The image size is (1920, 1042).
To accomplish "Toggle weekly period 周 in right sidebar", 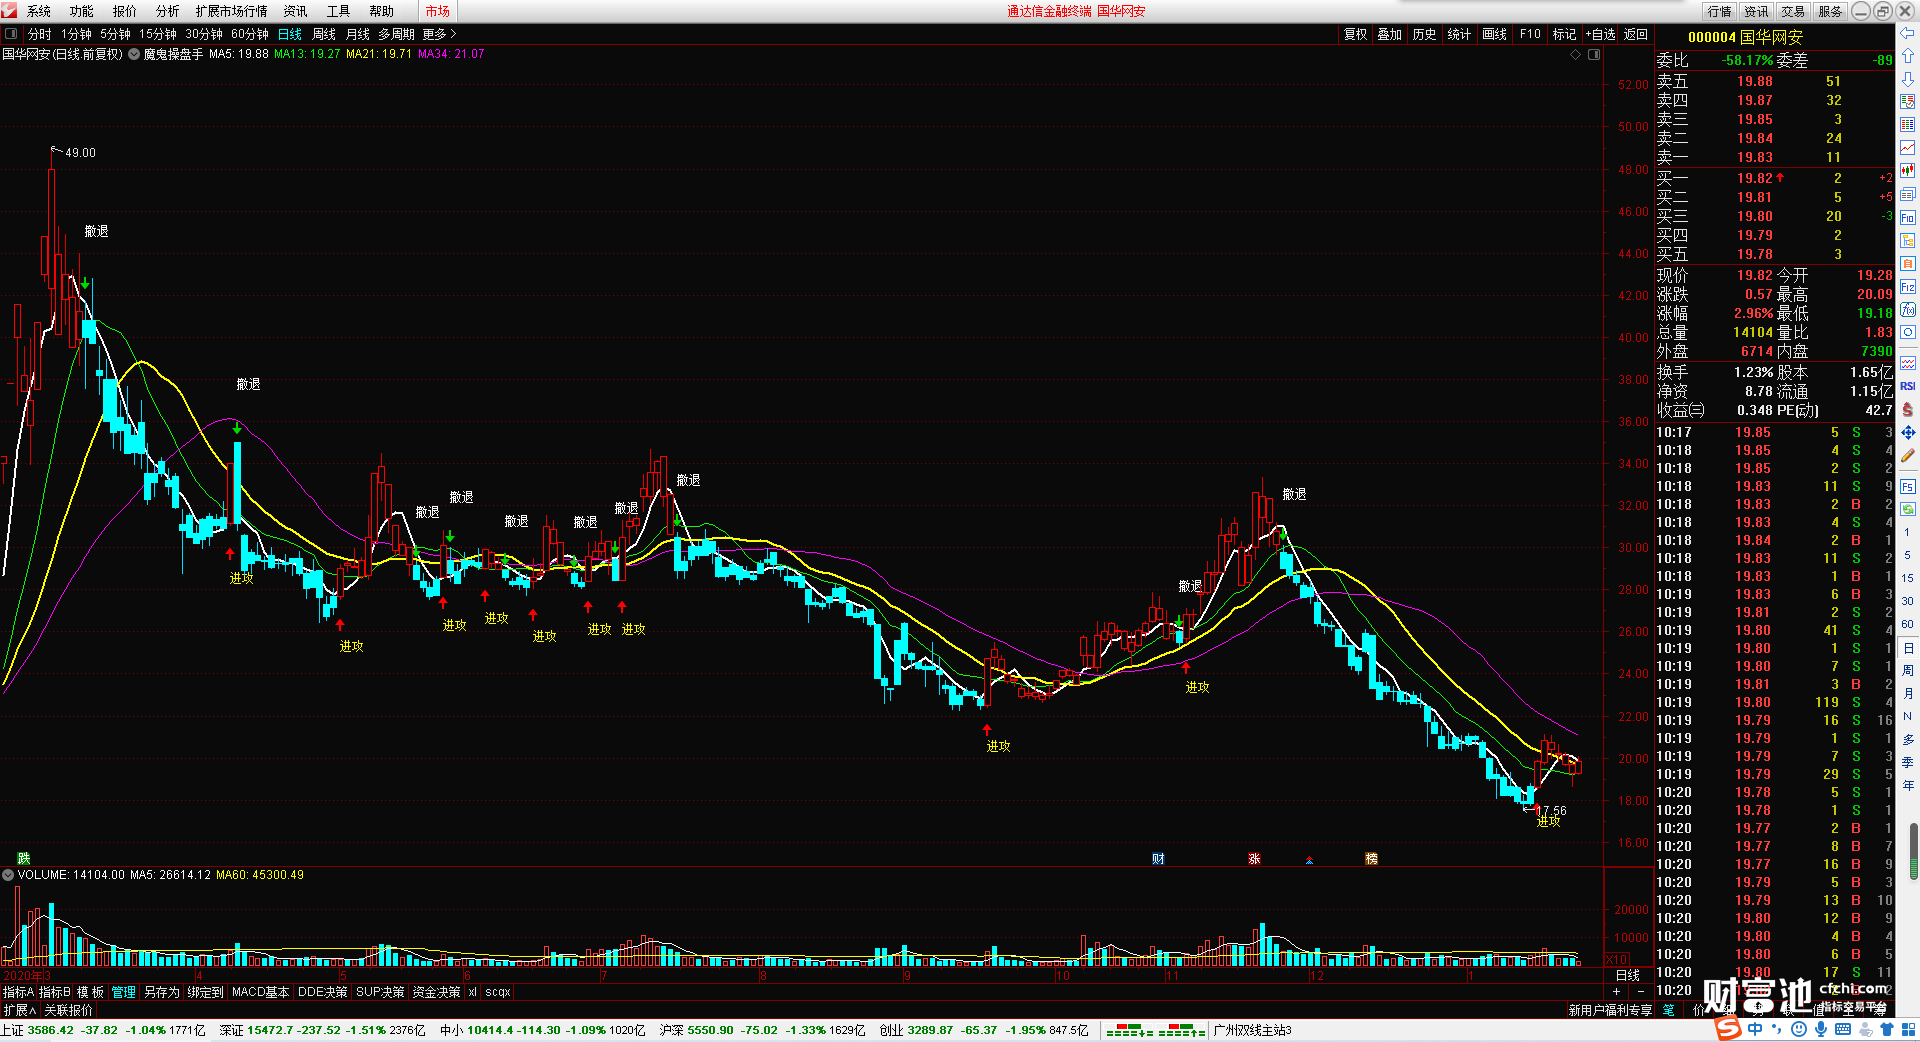I will point(1907,670).
